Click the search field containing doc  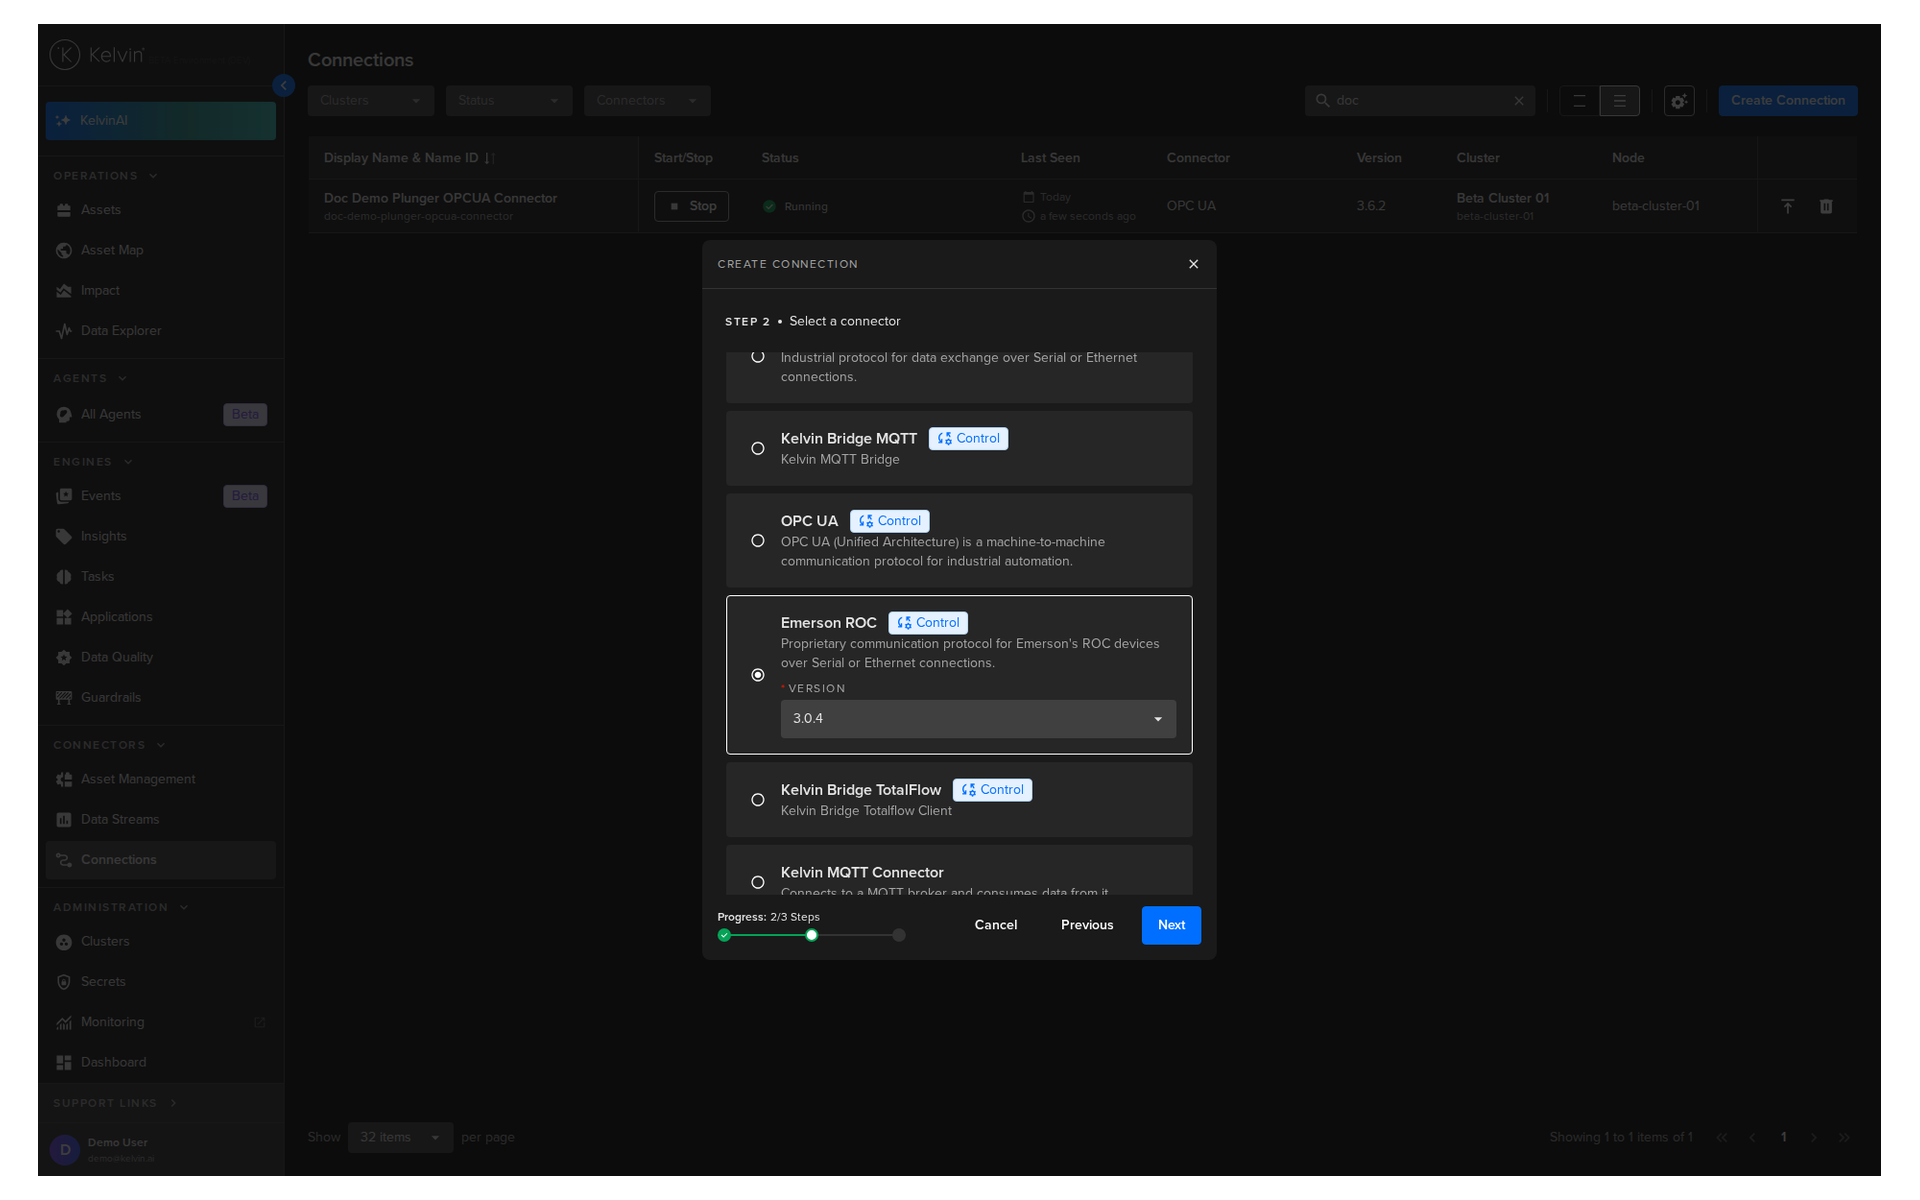click(1419, 101)
